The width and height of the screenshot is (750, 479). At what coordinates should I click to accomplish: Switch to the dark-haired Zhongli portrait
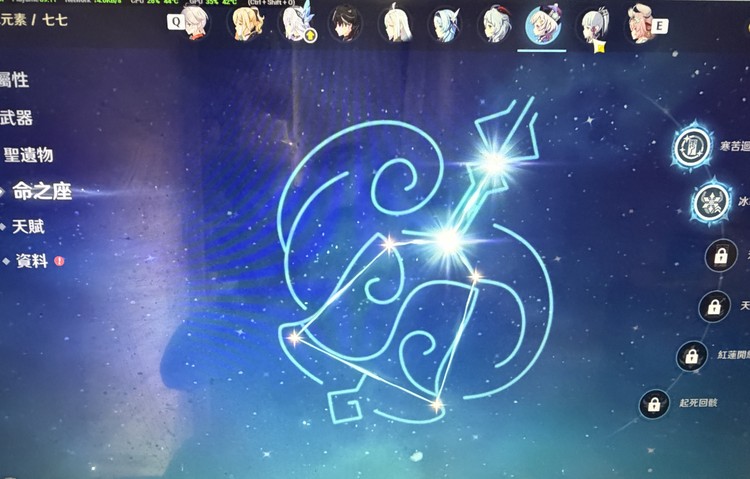345,23
